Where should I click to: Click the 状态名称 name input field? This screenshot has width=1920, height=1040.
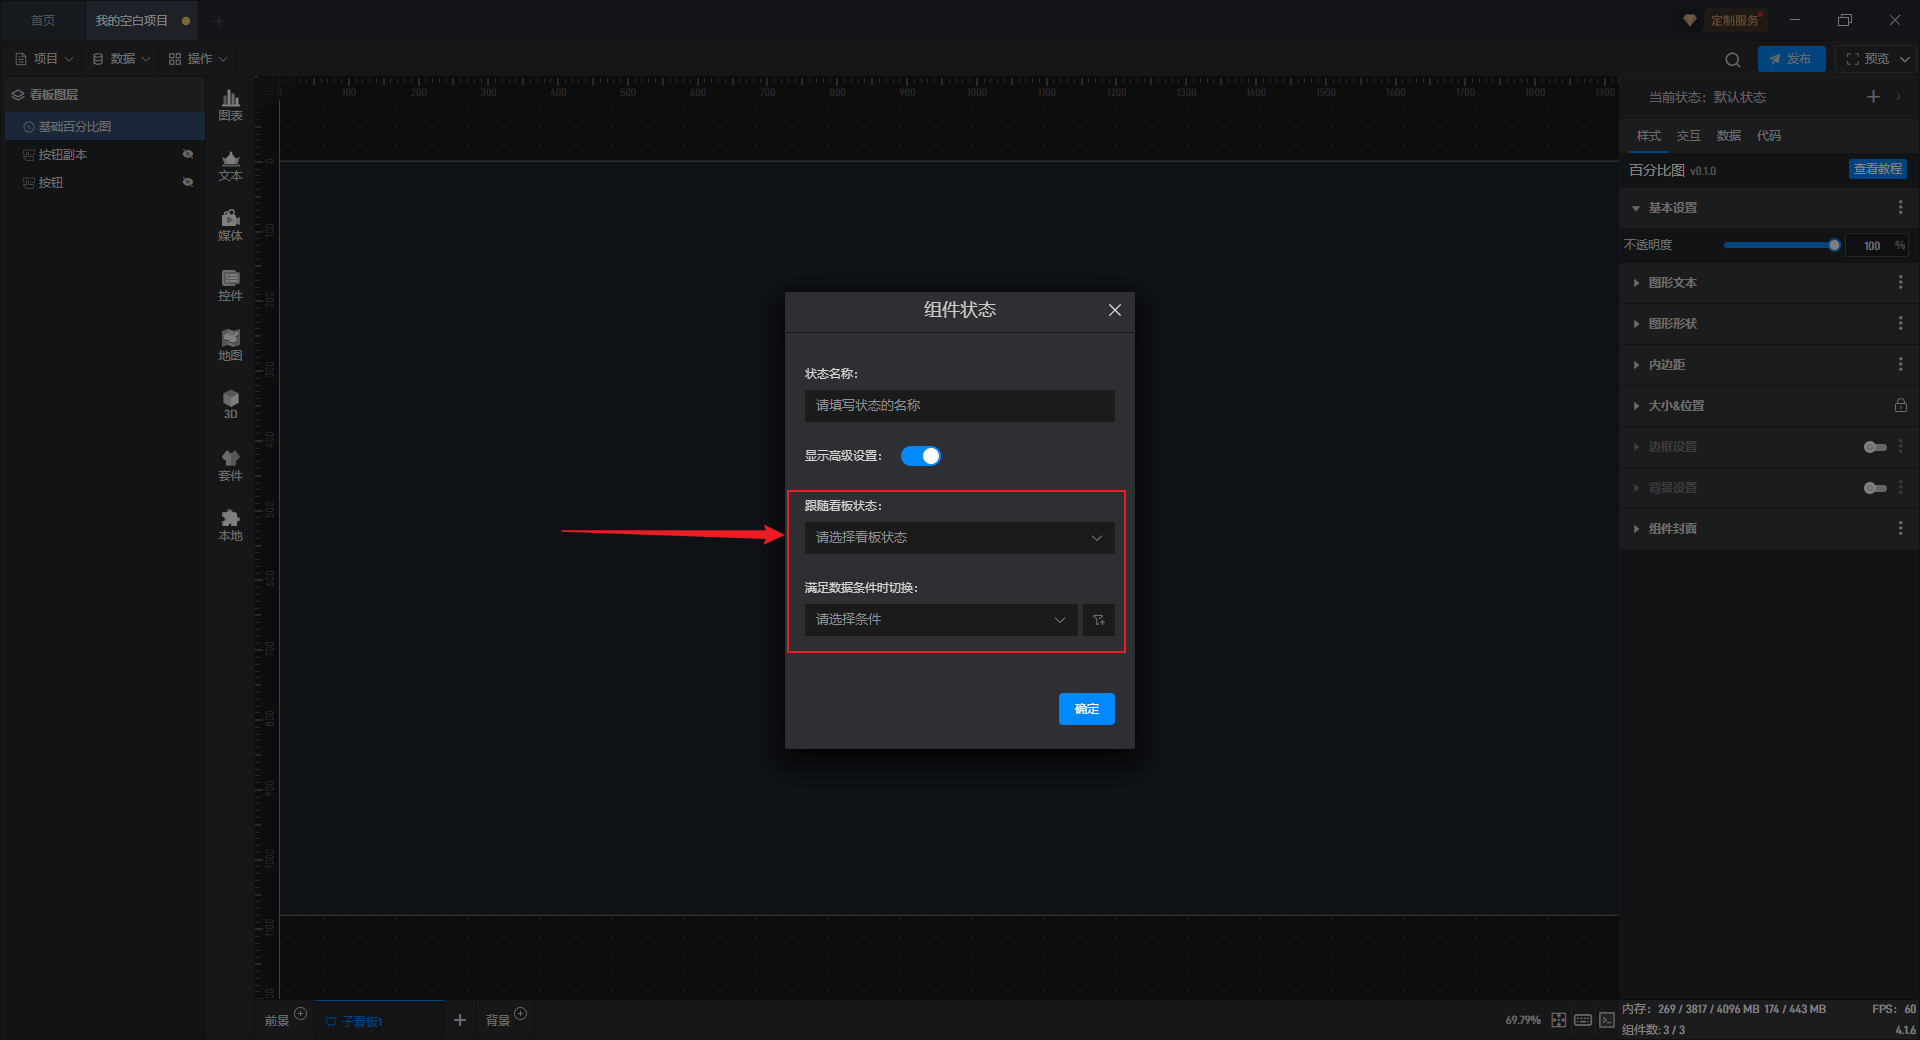tap(959, 406)
